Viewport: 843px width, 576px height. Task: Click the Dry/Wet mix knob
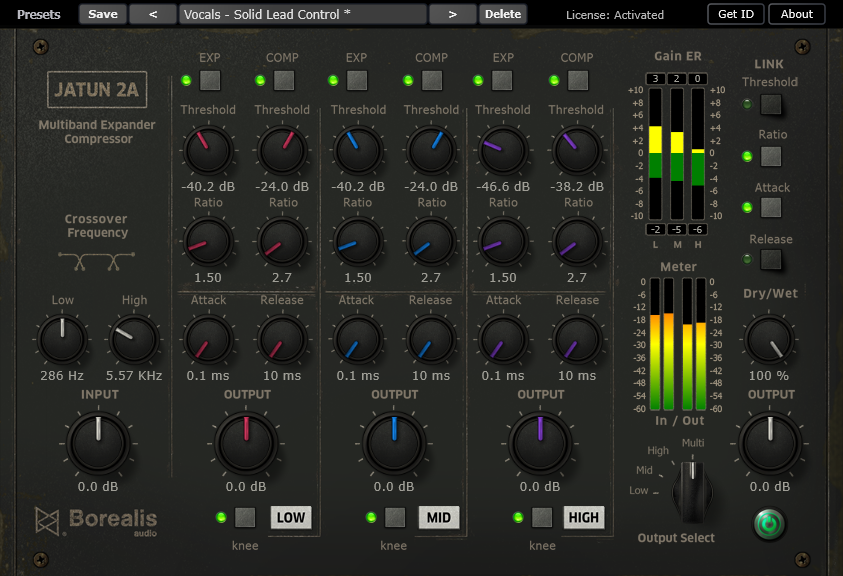[769, 340]
